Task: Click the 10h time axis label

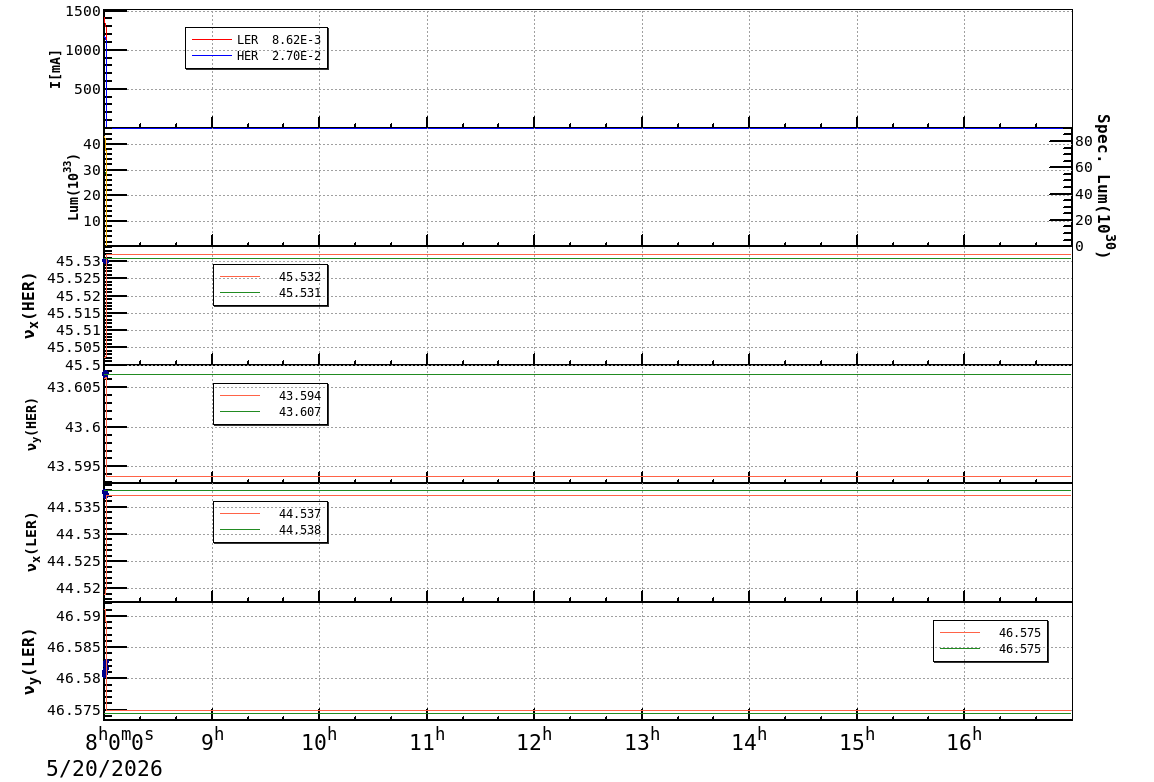Action: 319,740
